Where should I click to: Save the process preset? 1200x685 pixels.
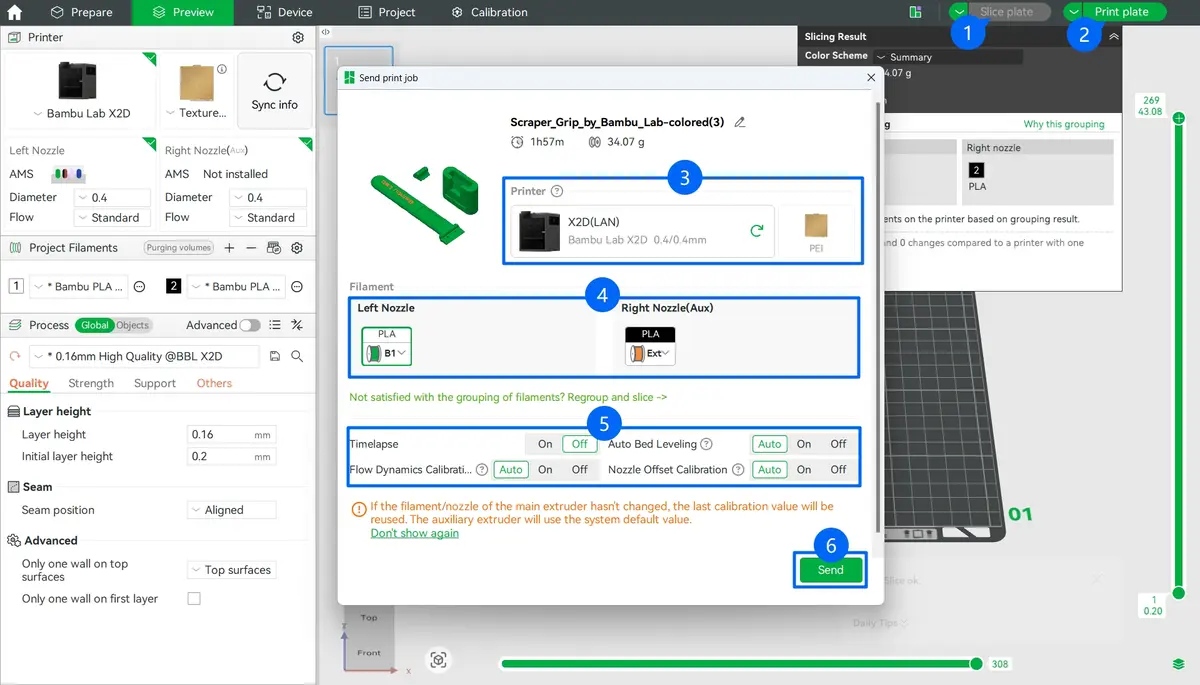click(275, 356)
